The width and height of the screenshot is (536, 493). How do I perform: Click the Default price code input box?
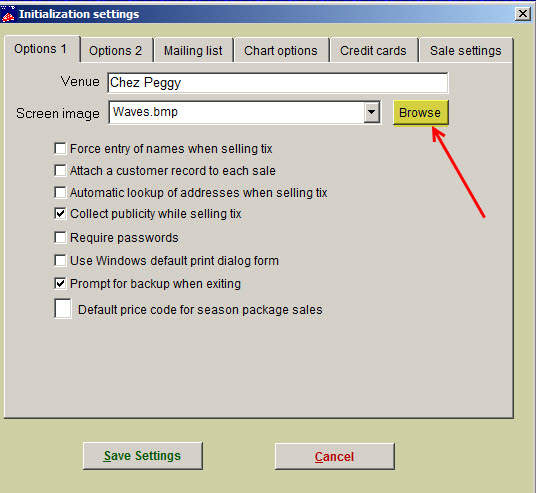63,308
